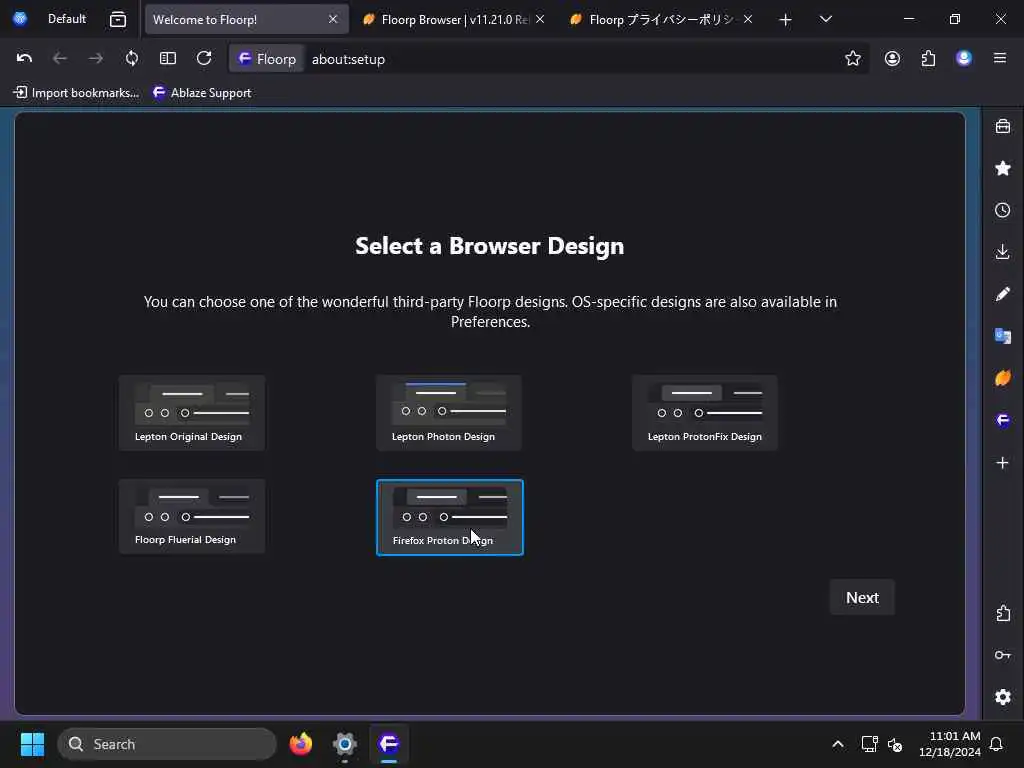Open the extensions puzzle icon in toolbar
Viewport: 1024px width, 768px height.
click(x=928, y=59)
